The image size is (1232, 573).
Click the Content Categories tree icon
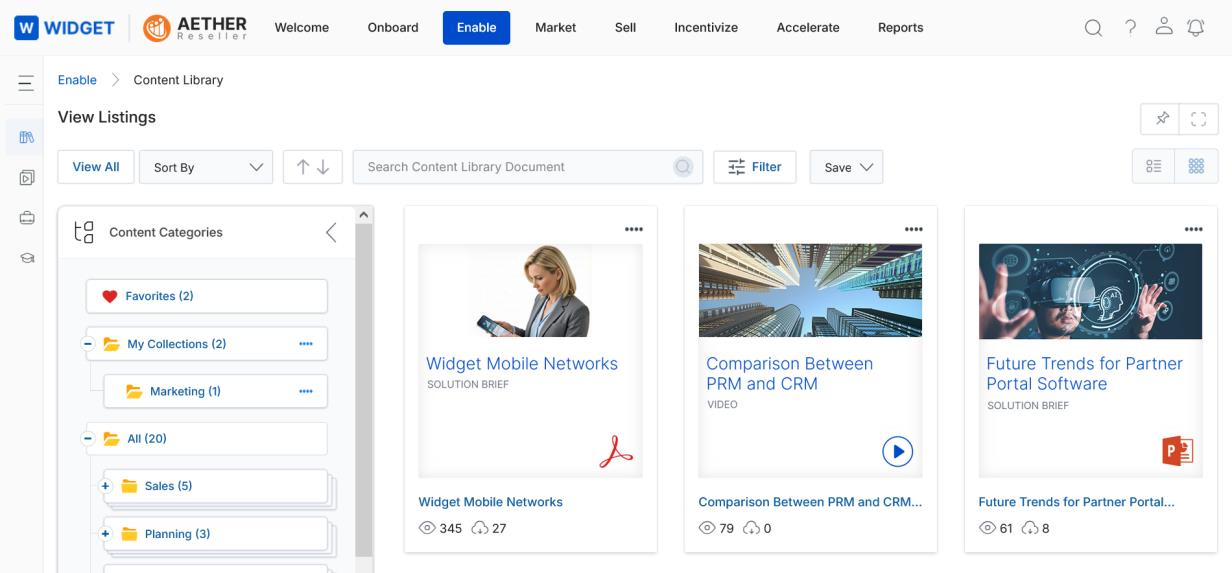[x=84, y=232]
